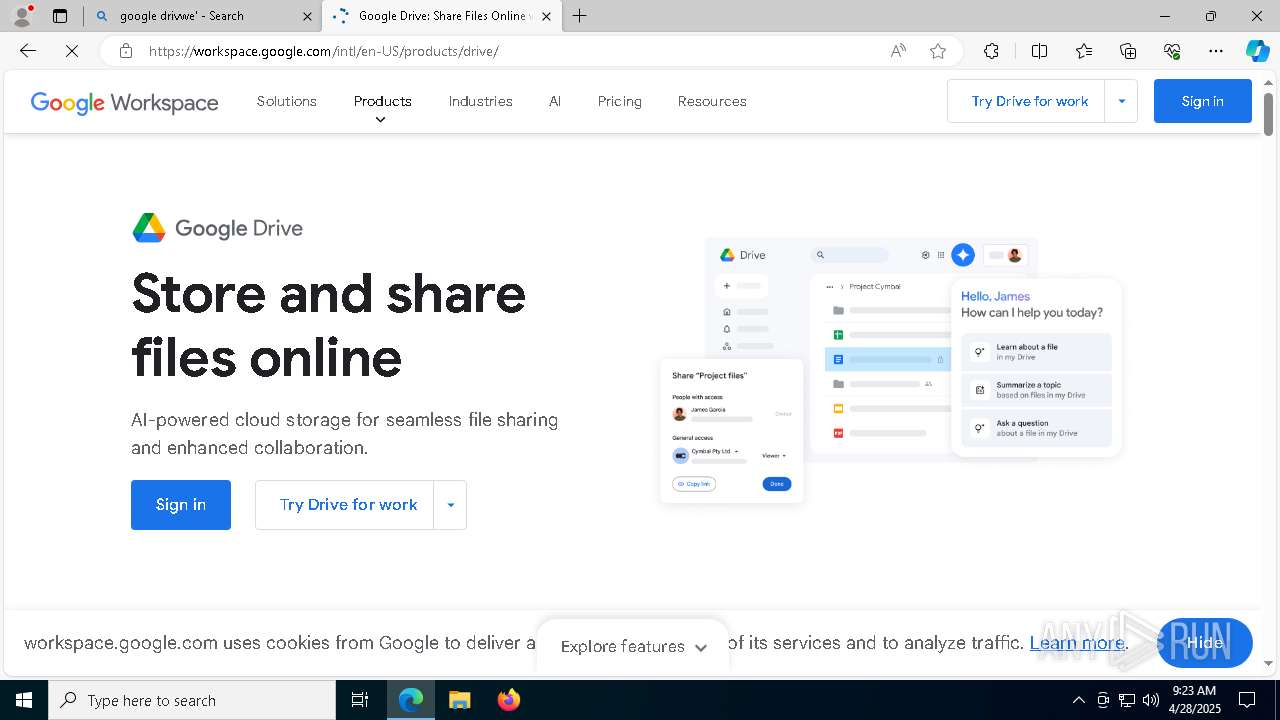
Task: Expand Products menu chevron
Action: tap(380, 120)
